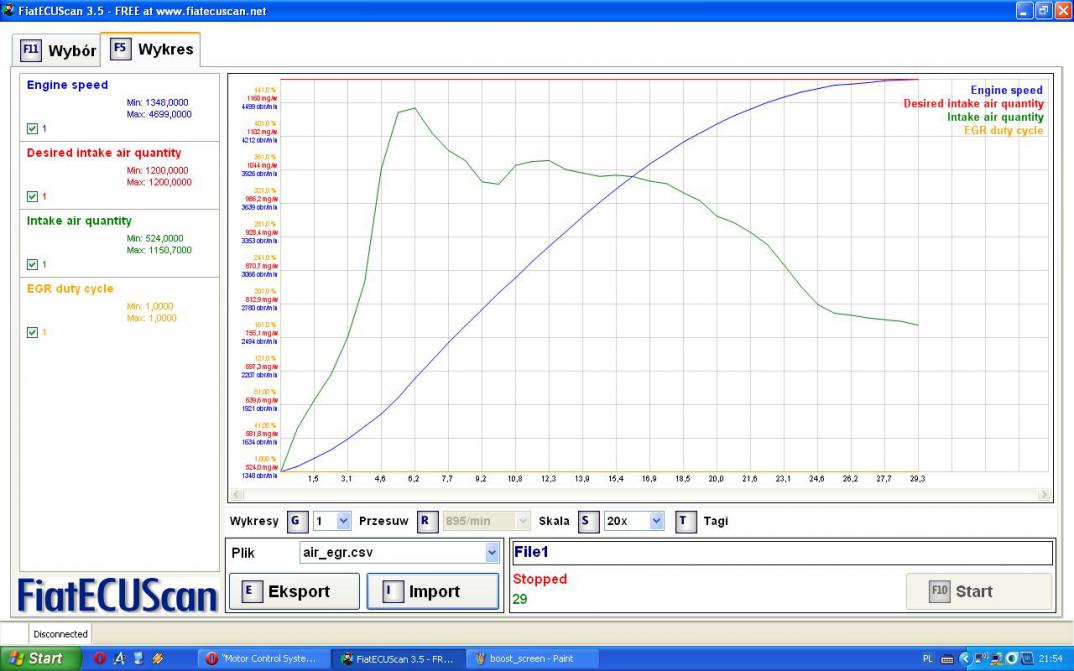Click the Import button
The image size is (1074, 671).
pos(433,591)
